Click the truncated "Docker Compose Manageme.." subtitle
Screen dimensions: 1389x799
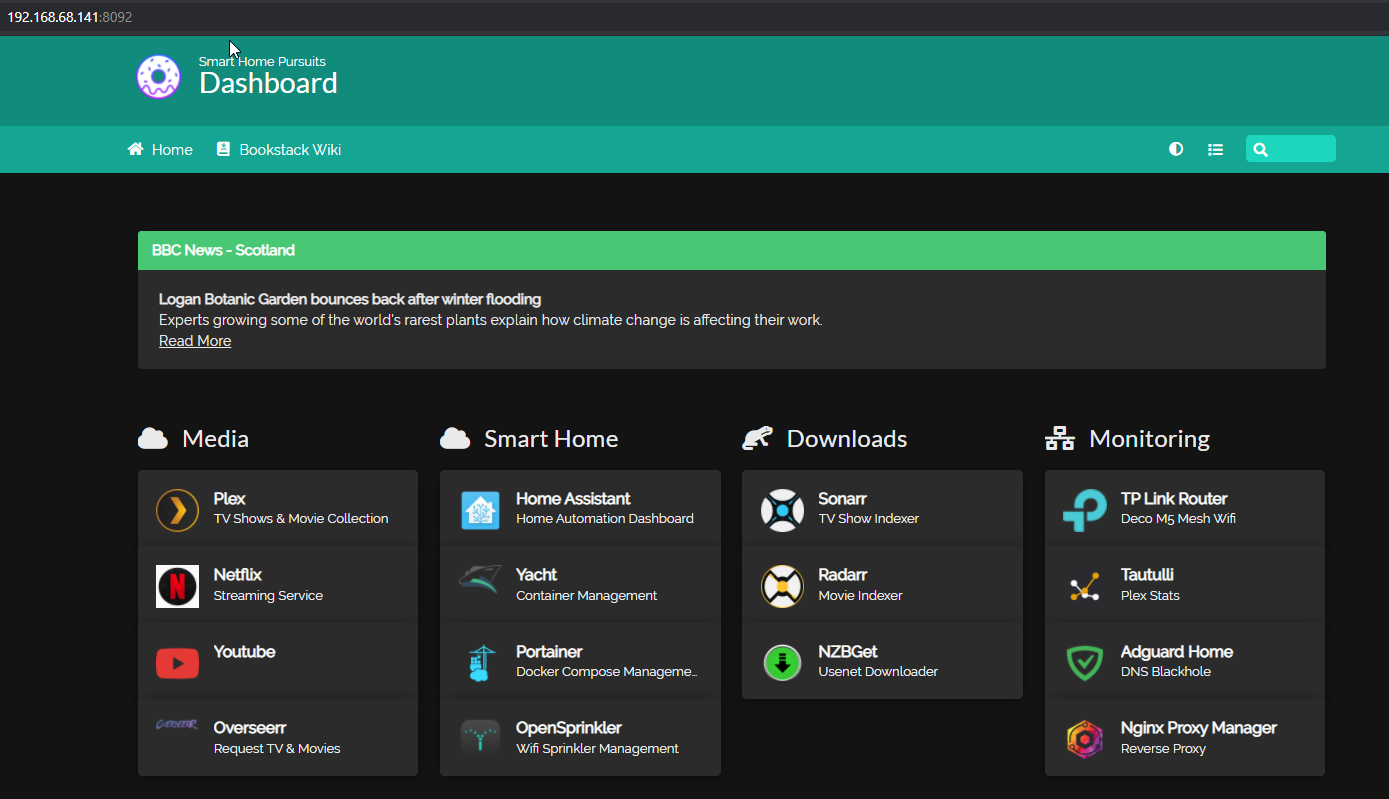pos(607,671)
